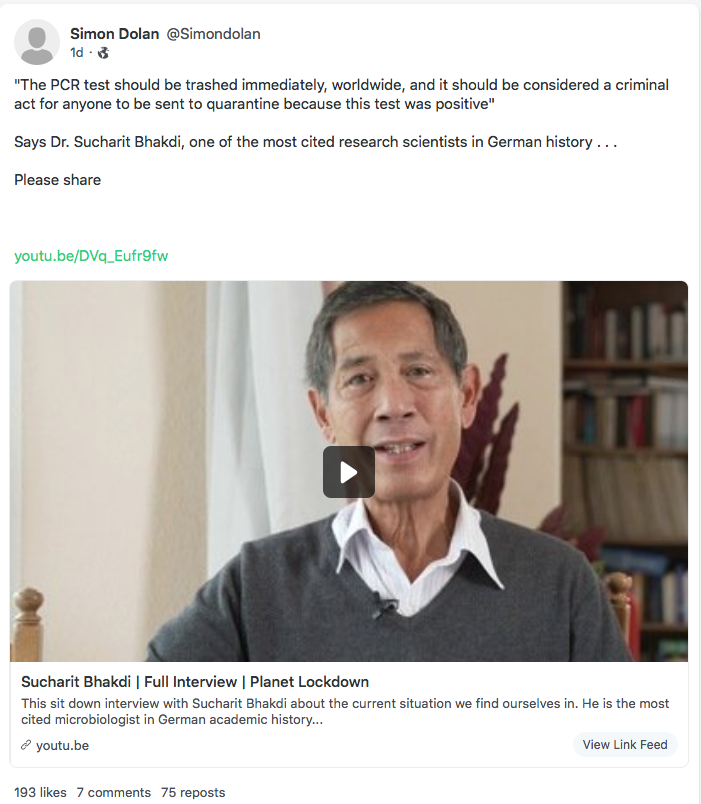Click the View Link Feed button
The width and height of the screenshot is (701, 804).
(x=625, y=745)
